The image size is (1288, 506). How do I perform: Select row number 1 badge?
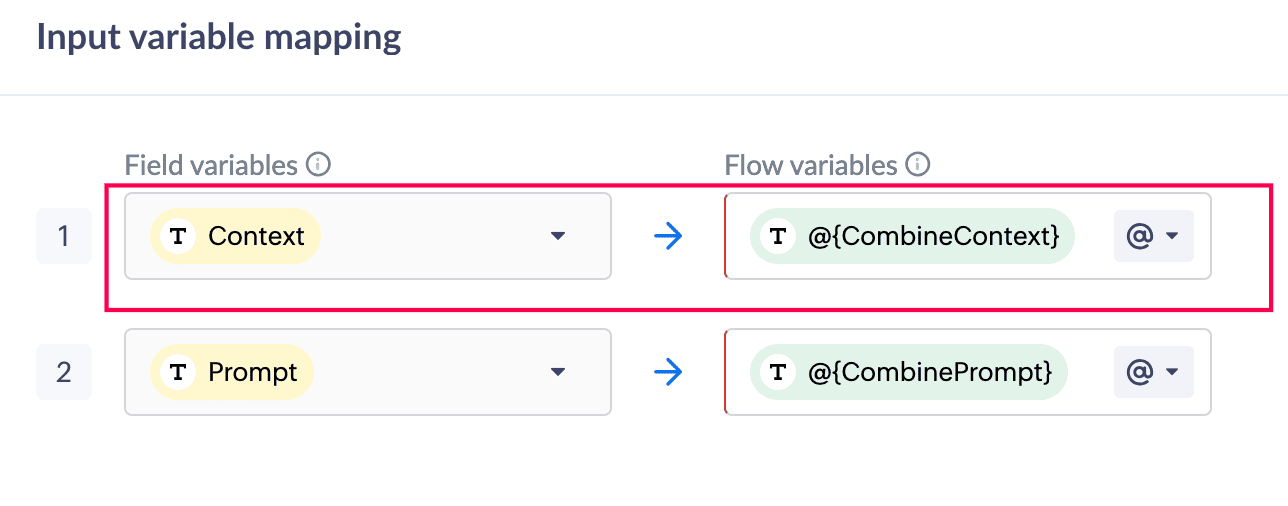(64, 237)
